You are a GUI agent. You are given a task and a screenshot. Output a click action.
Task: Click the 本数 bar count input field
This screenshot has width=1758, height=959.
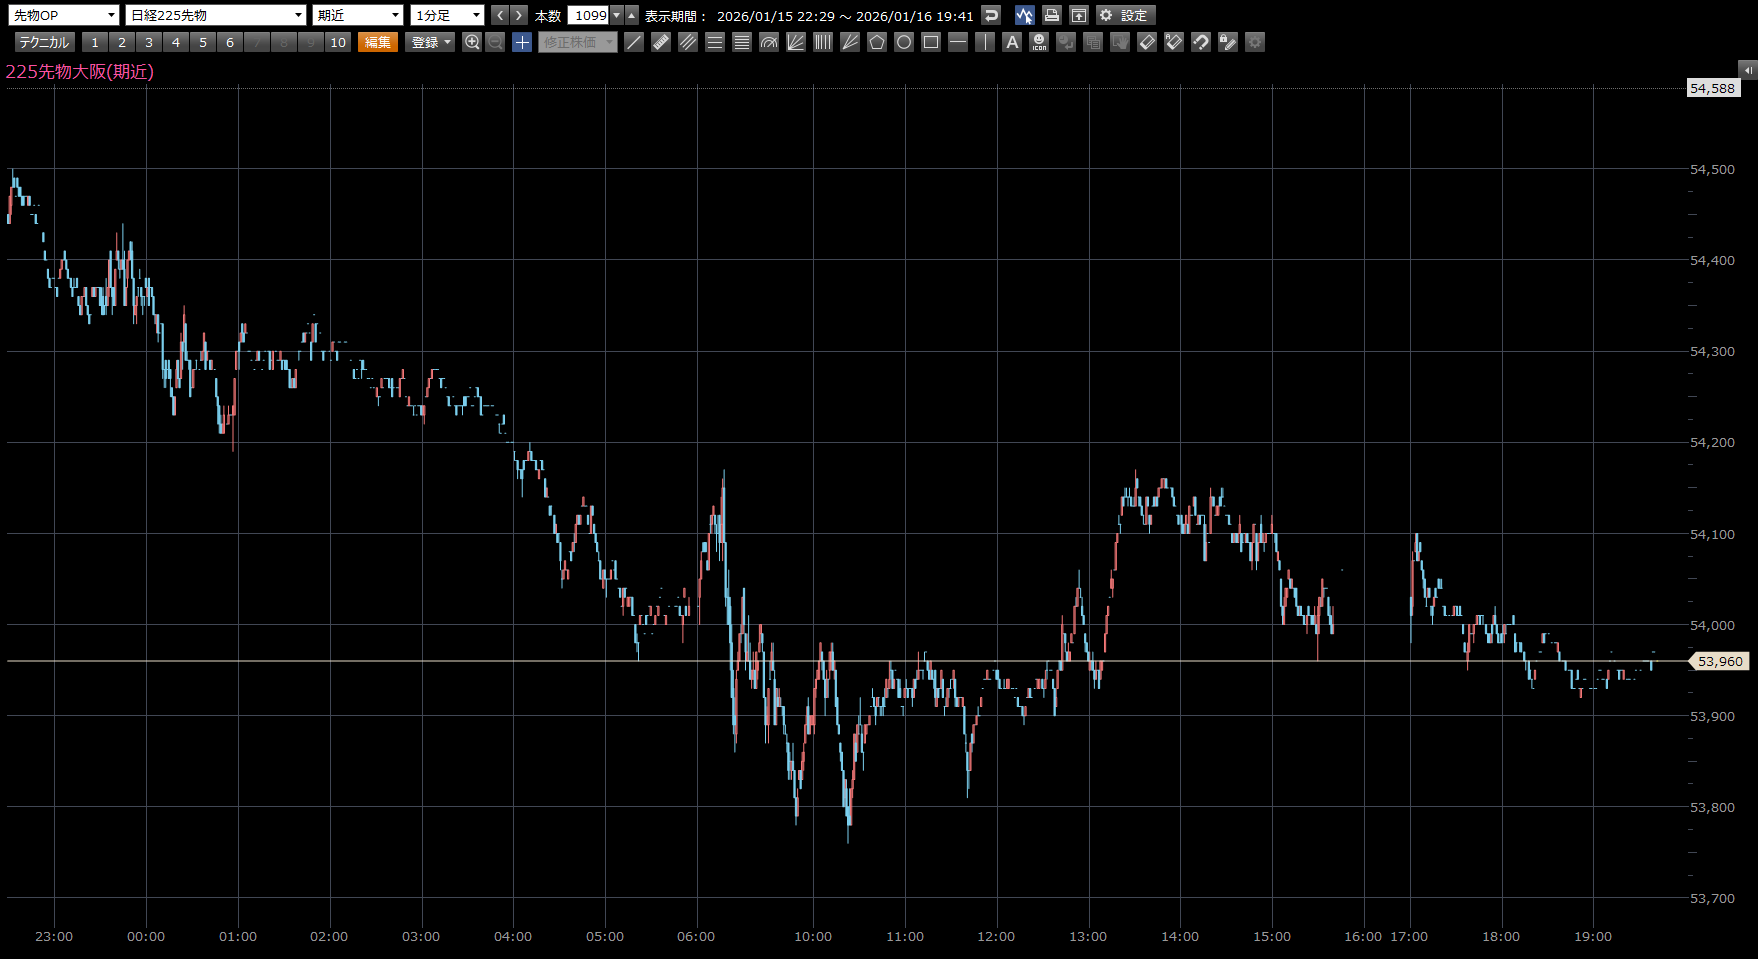pos(589,15)
